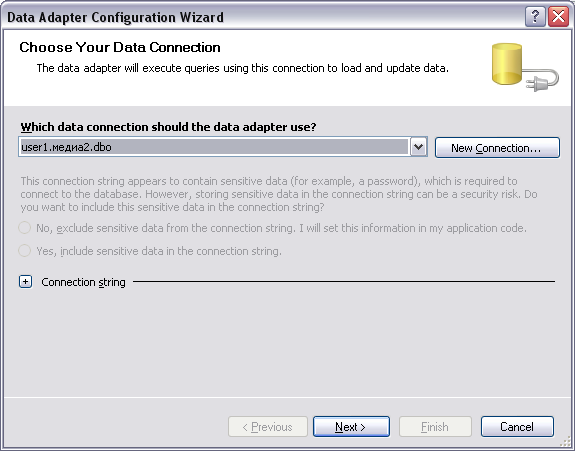The image size is (575, 451).
Task: Choose No, exclude sensitive data option
Action: [x=25, y=228]
